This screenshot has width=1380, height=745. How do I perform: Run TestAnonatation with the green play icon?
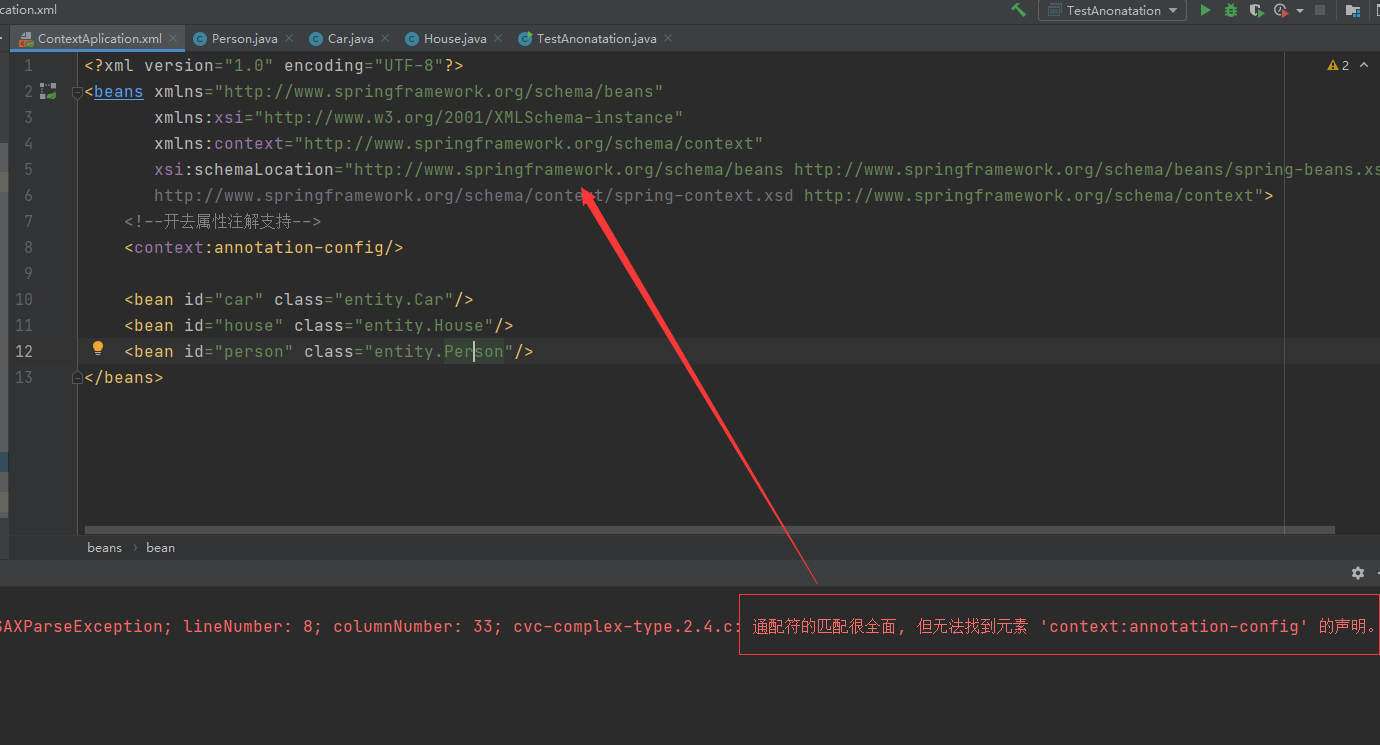click(1205, 10)
